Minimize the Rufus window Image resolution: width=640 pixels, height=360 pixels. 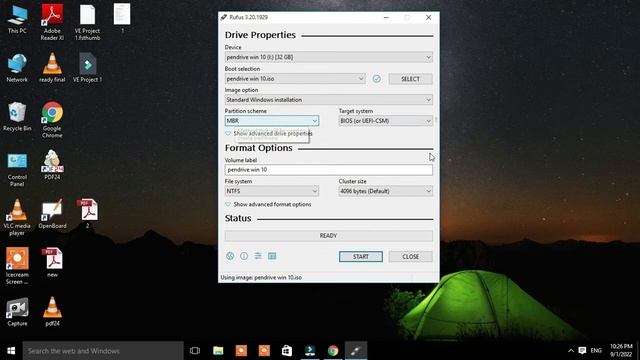tap(386, 18)
